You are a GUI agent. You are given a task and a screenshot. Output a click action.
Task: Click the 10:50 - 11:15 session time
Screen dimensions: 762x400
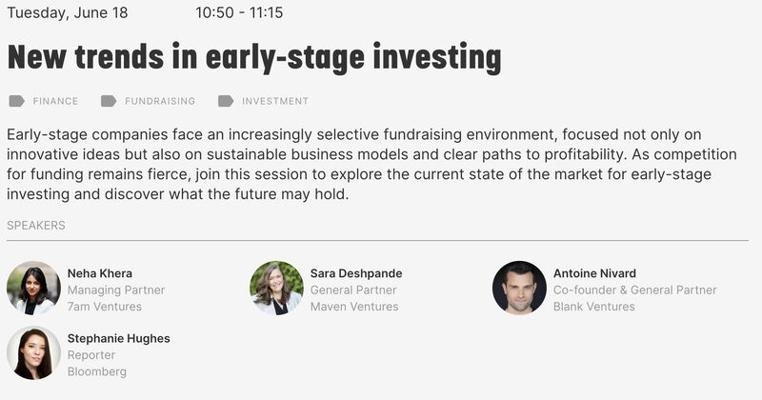tap(239, 13)
